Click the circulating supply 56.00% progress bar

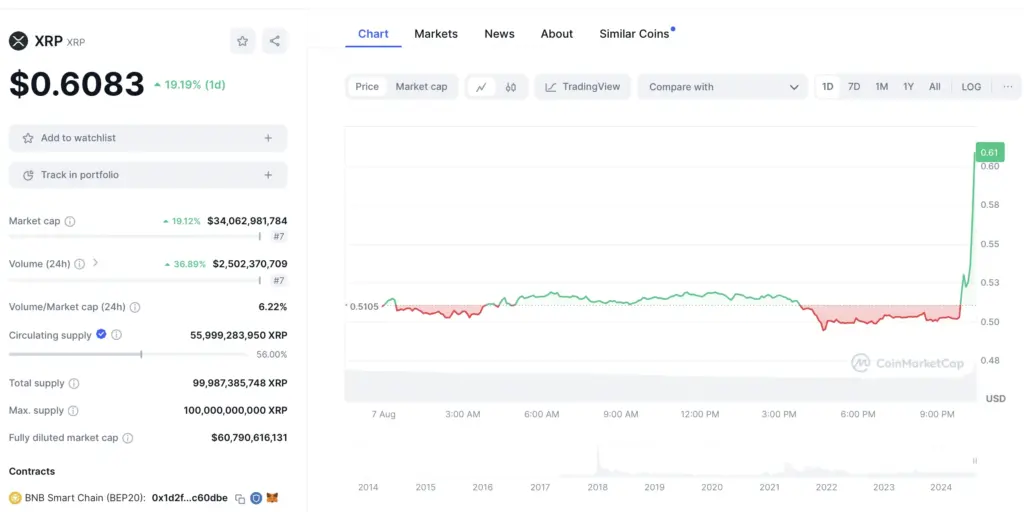[128, 355]
